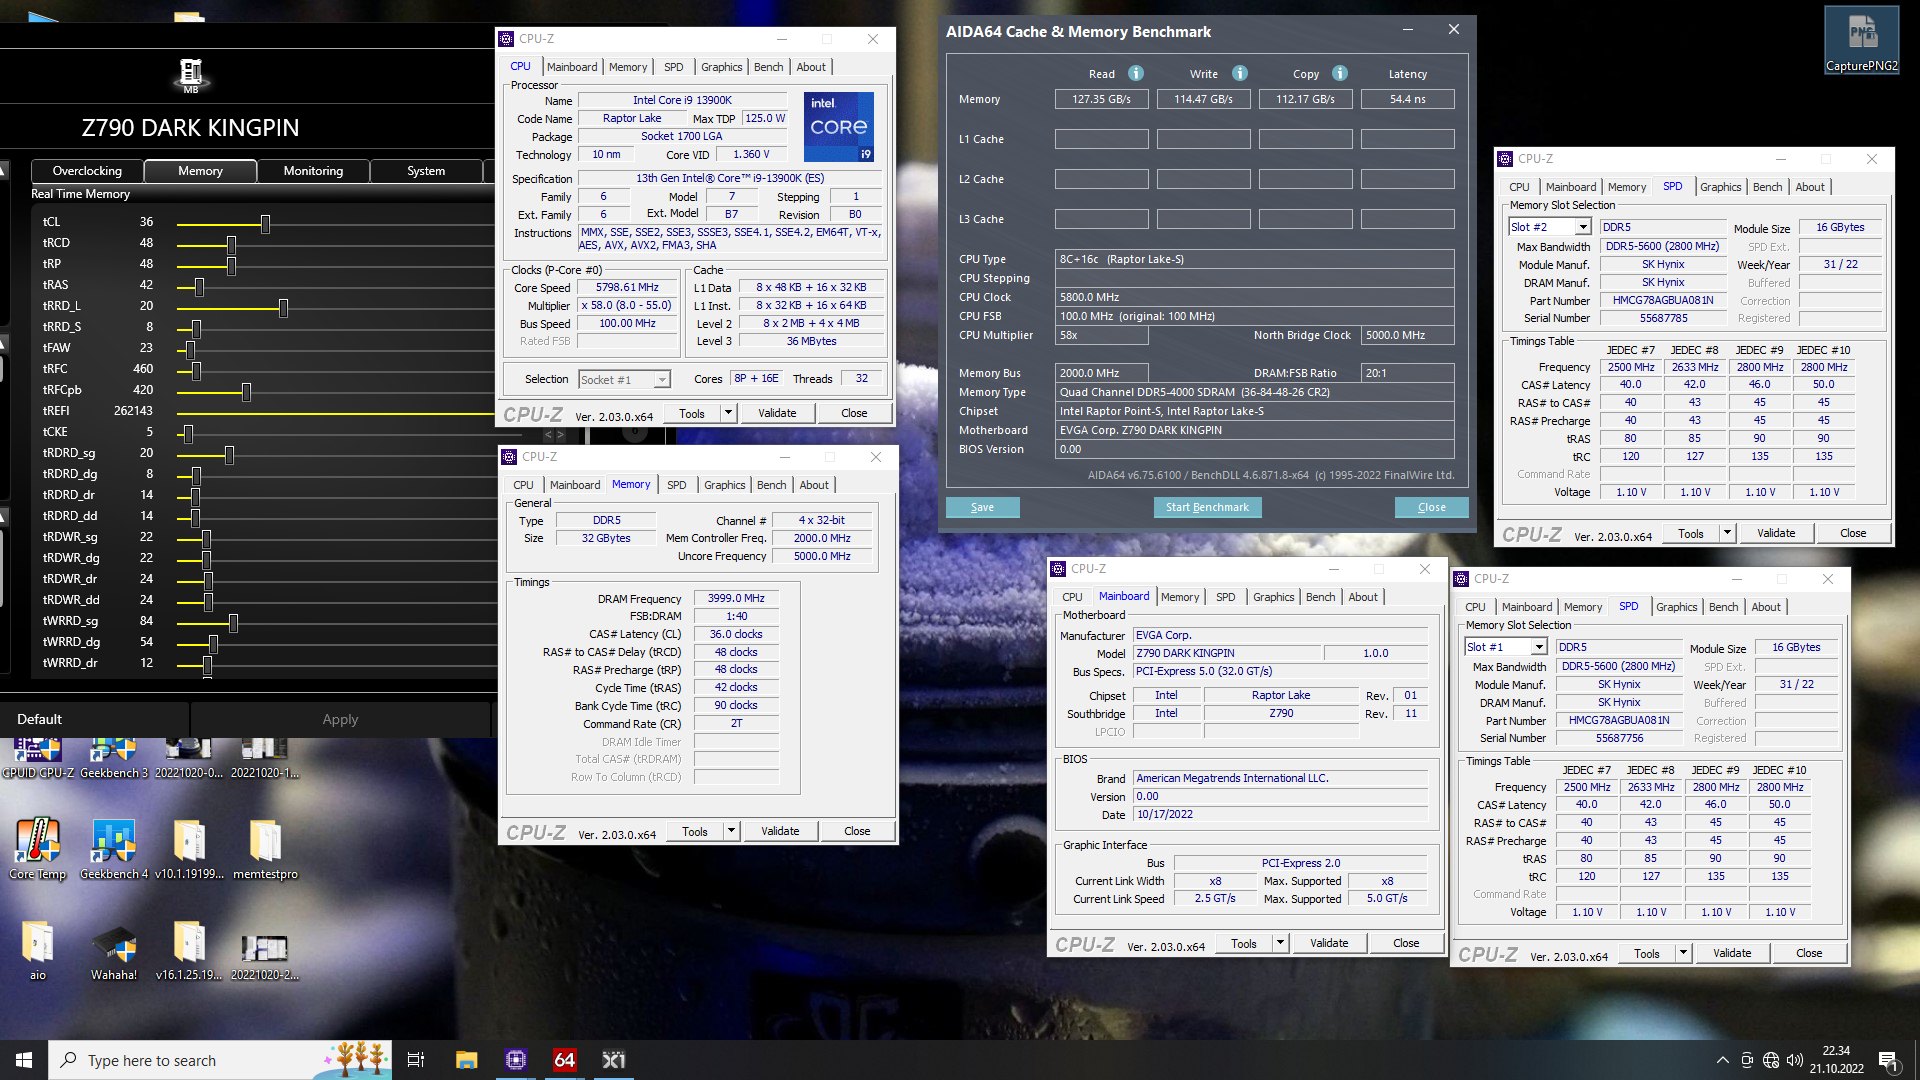Open the Mainboard tab in Slot #1 SPD window

[x=1527, y=607]
